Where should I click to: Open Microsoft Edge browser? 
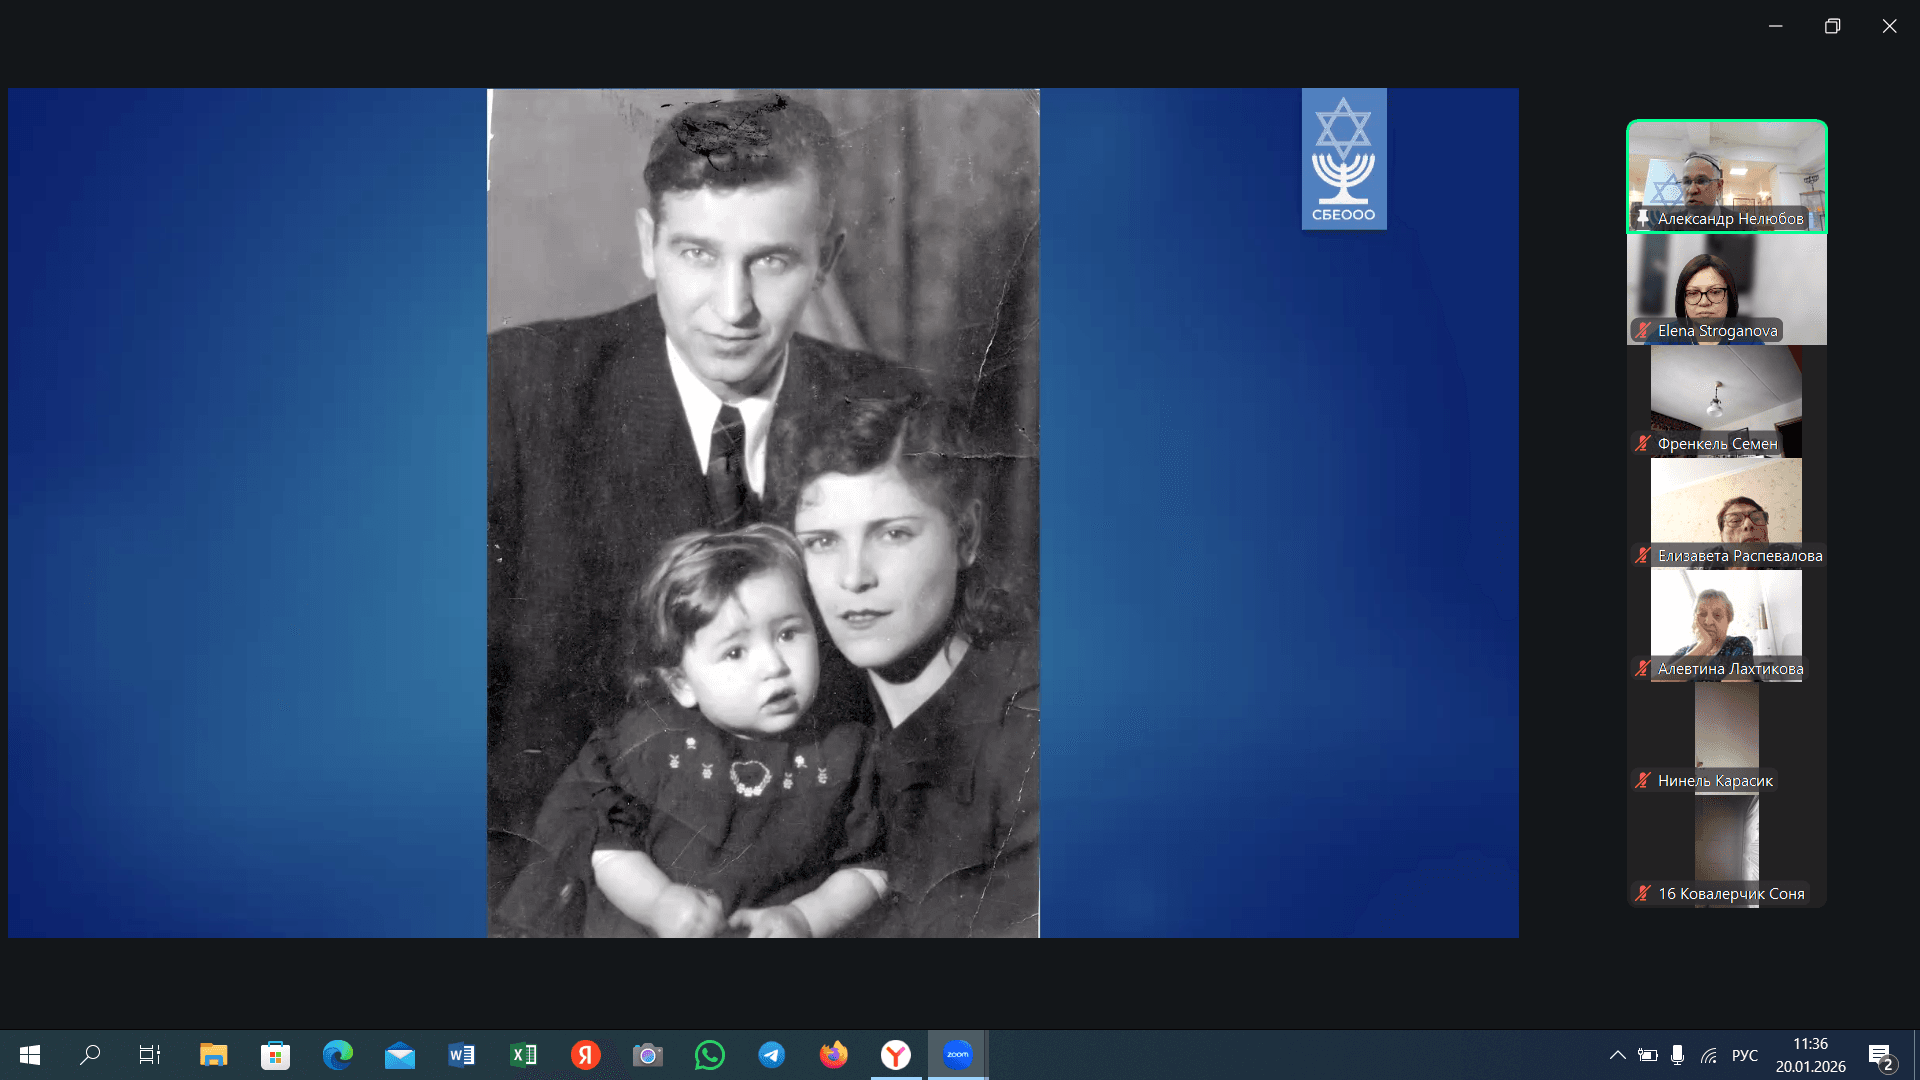click(338, 1055)
